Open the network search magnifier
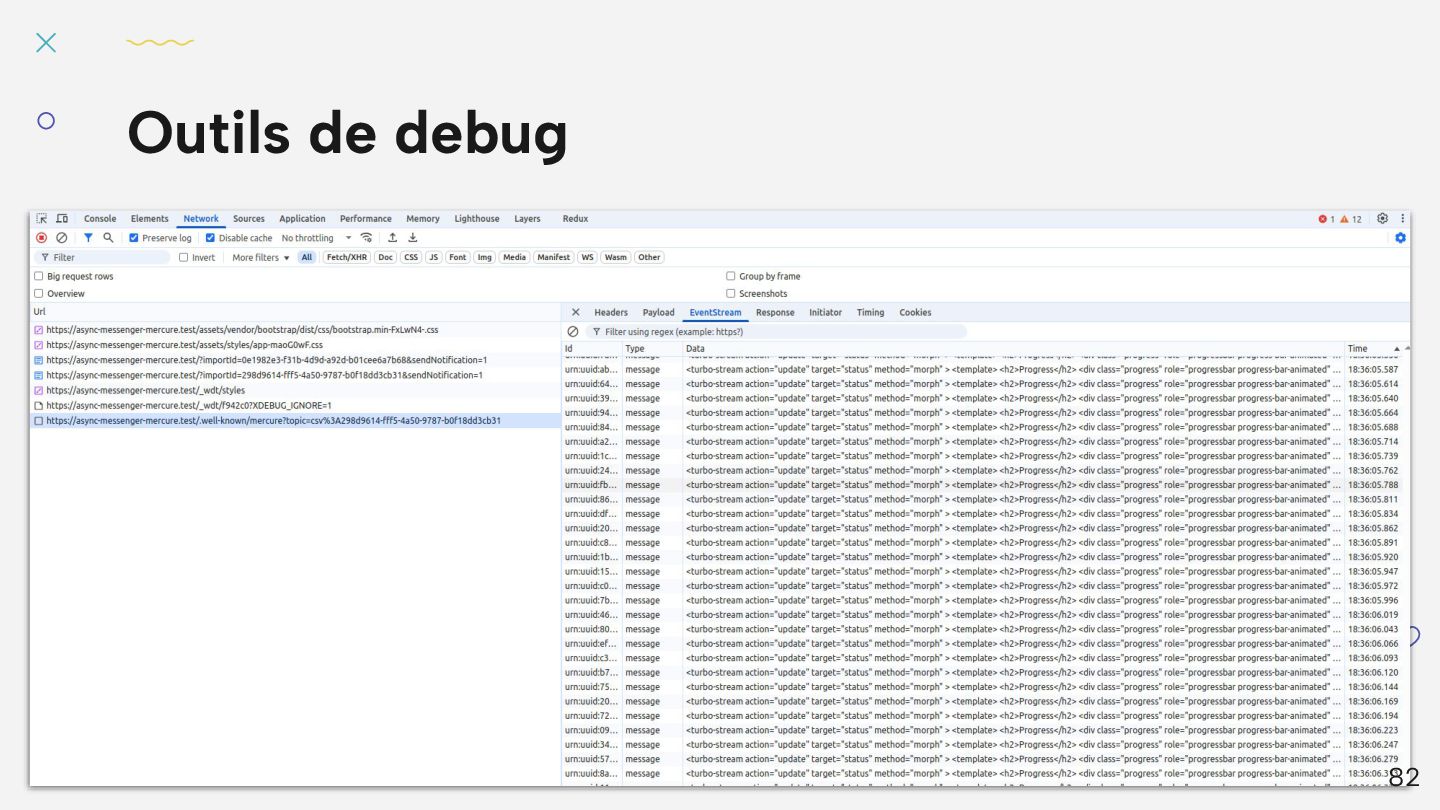This screenshot has width=1440, height=810. [108, 238]
